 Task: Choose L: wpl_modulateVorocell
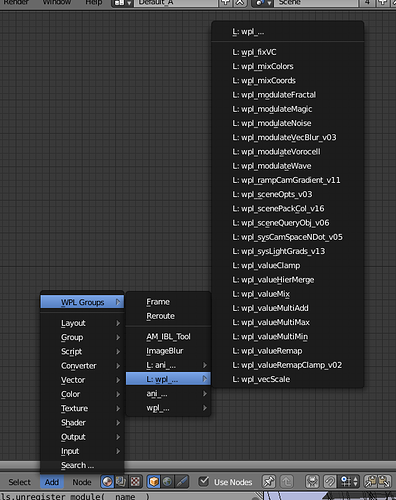tap(288, 152)
